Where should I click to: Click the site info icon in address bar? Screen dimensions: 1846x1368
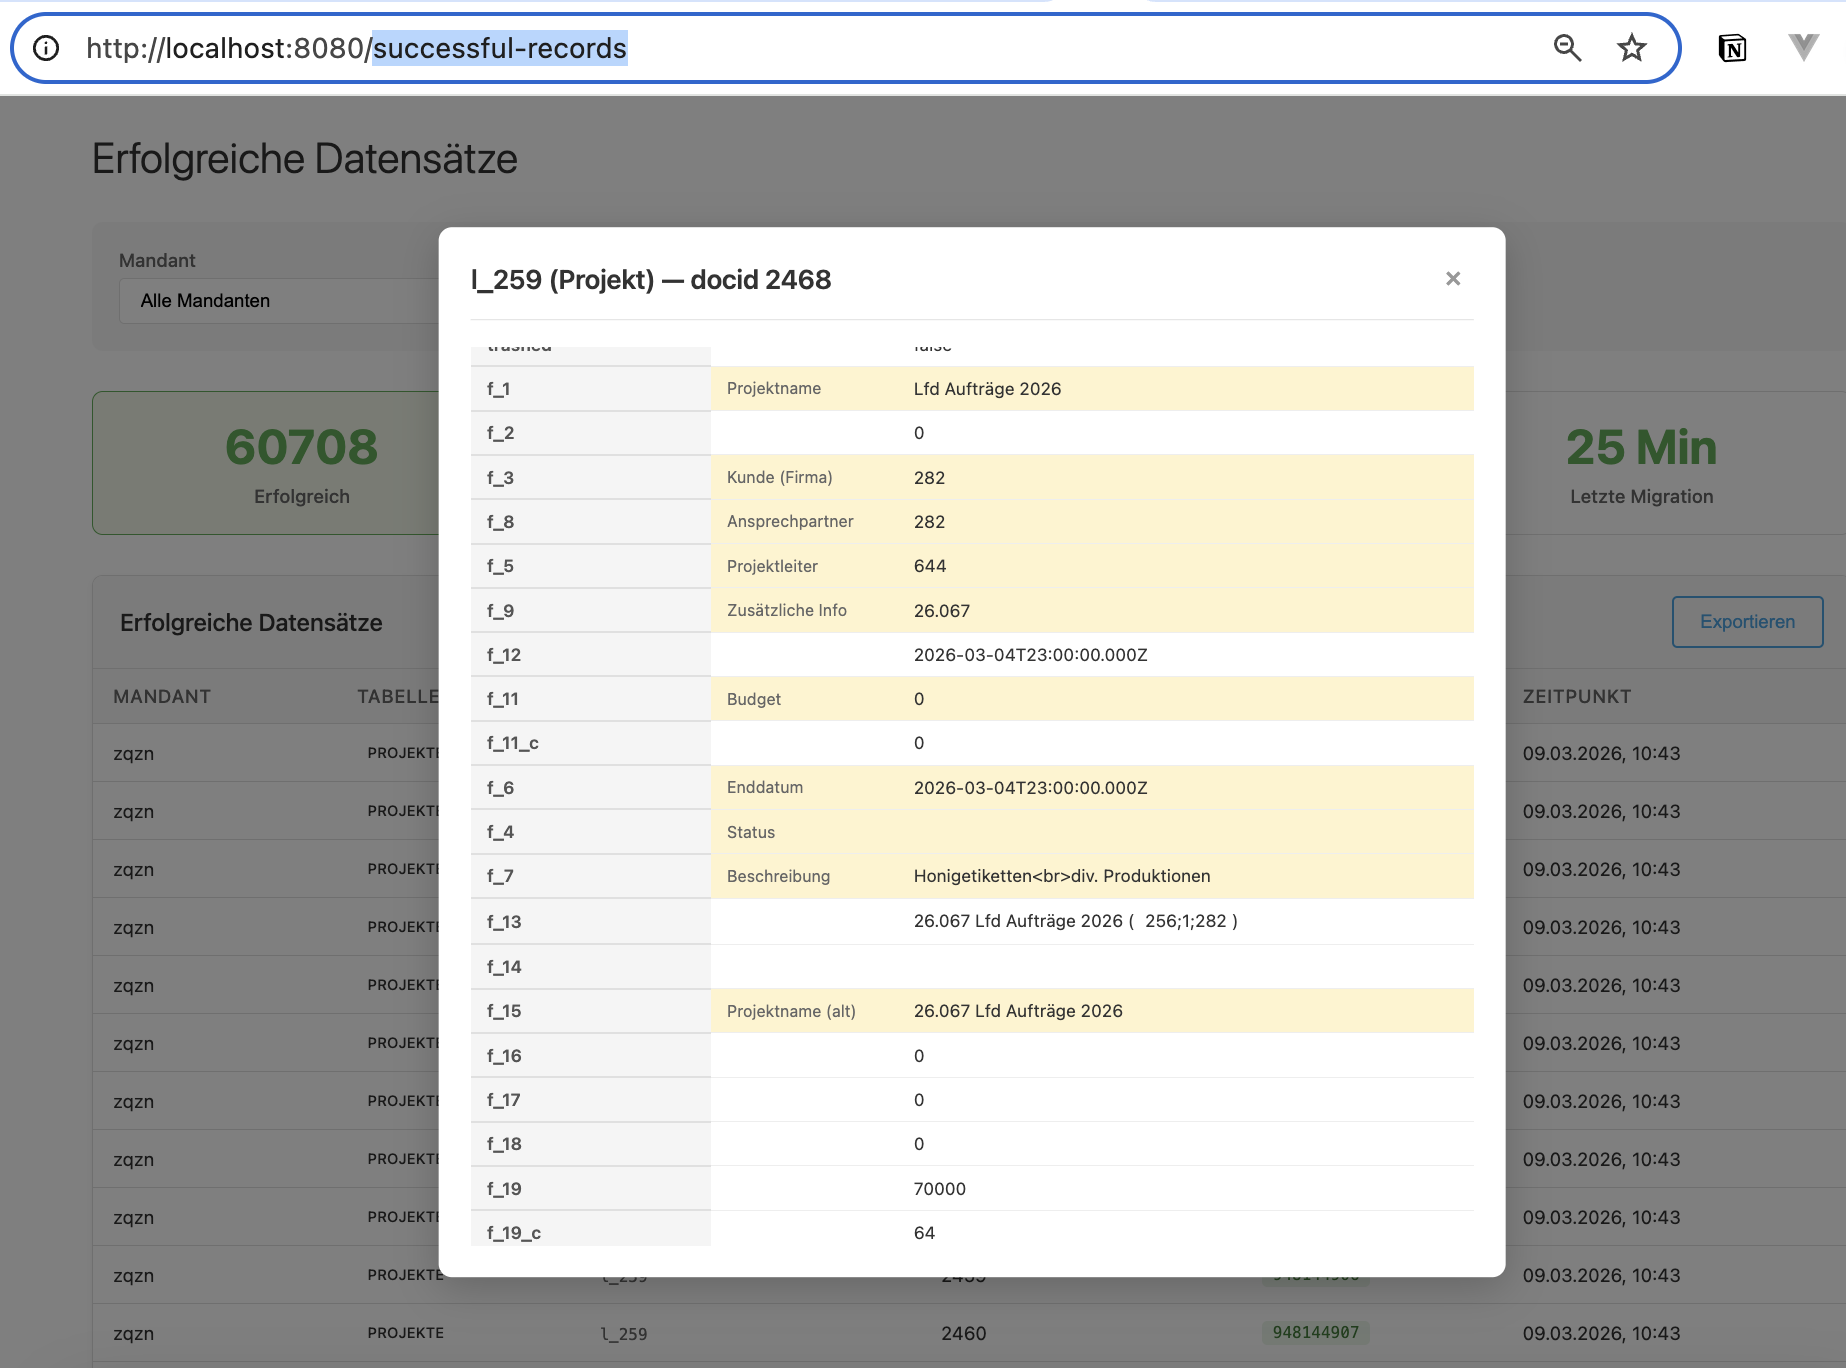click(46, 48)
